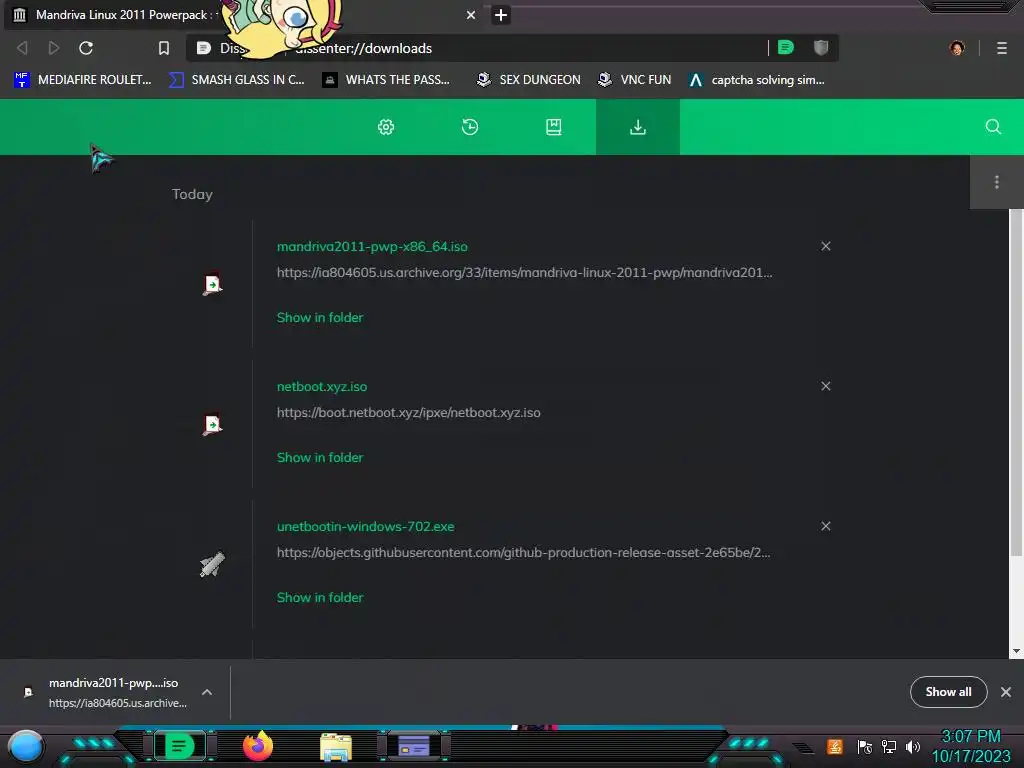Open the purple window app in taskbar
Viewport: 1024px width, 768px height.
tap(413, 746)
